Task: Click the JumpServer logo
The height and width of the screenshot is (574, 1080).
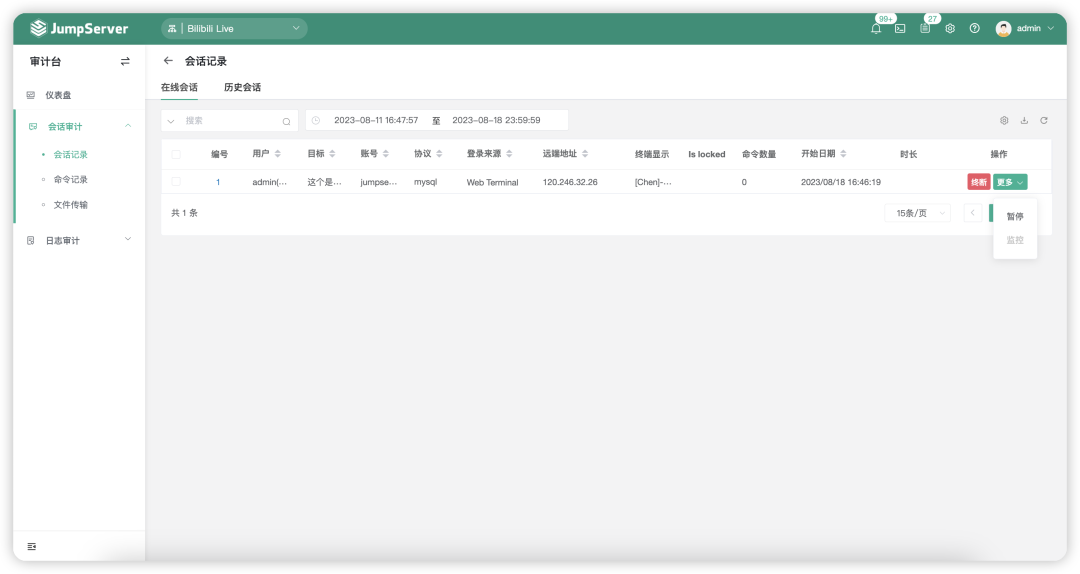Action: click(x=79, y=28)
